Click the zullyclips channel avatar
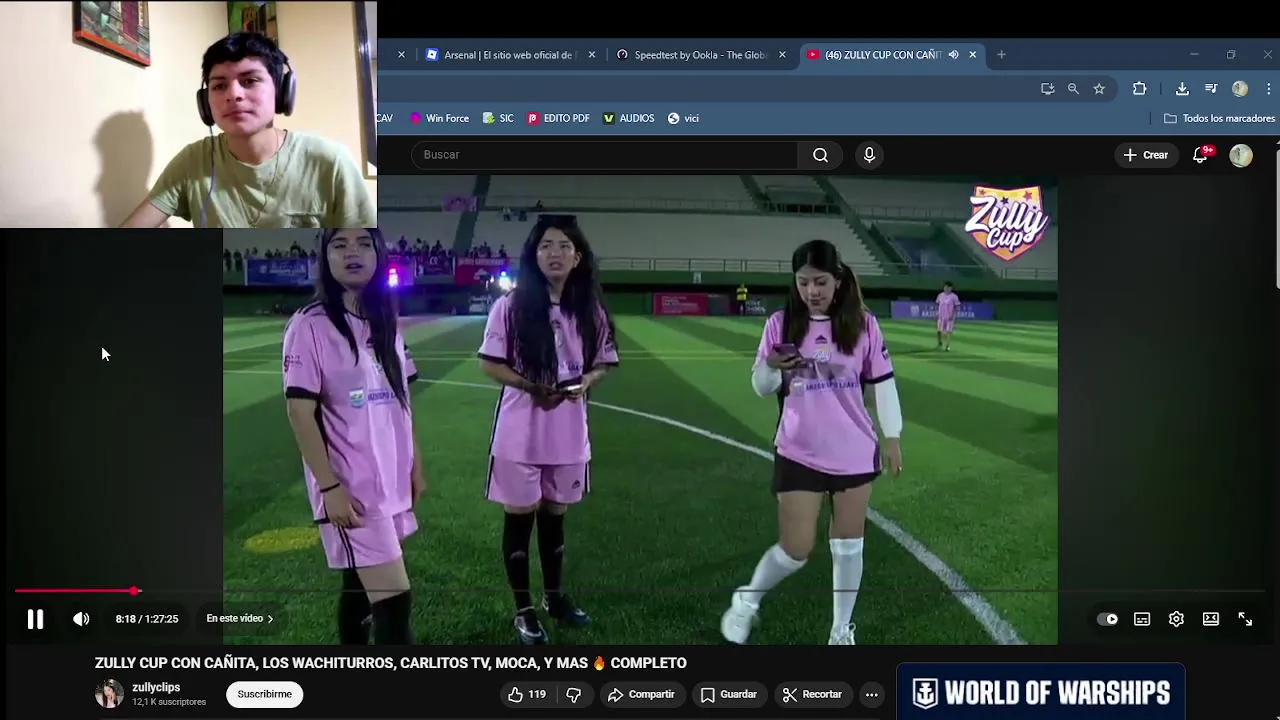1280x720 pixels. coord(109,694)
